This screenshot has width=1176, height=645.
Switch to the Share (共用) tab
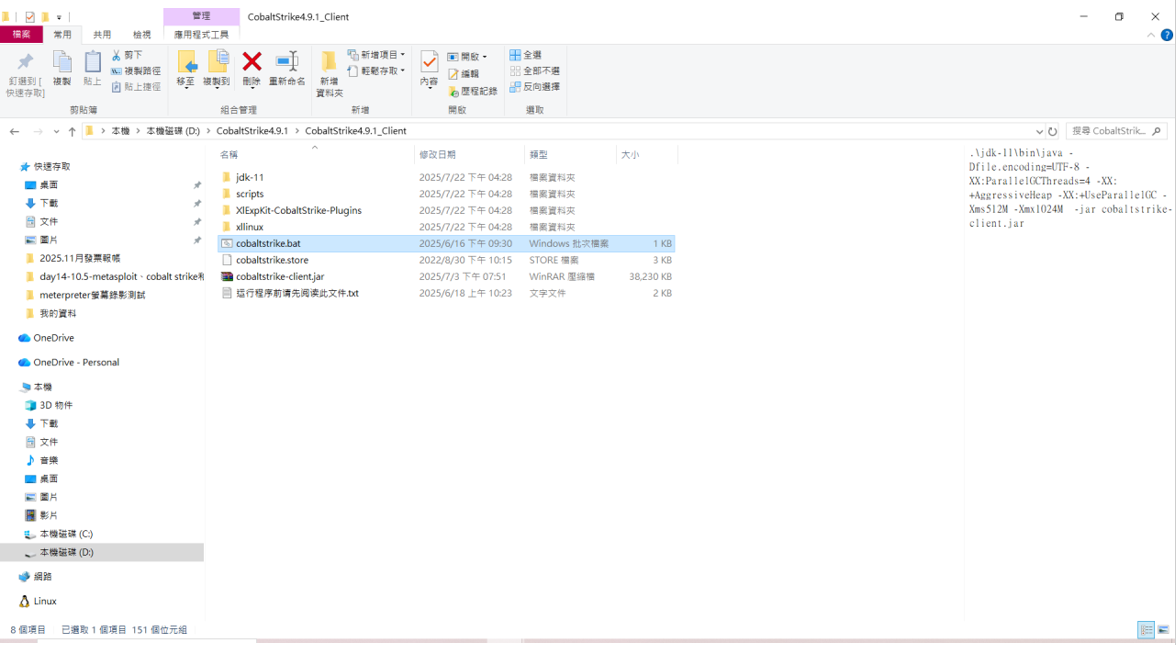pyautogui.click(x=102, y=34)
